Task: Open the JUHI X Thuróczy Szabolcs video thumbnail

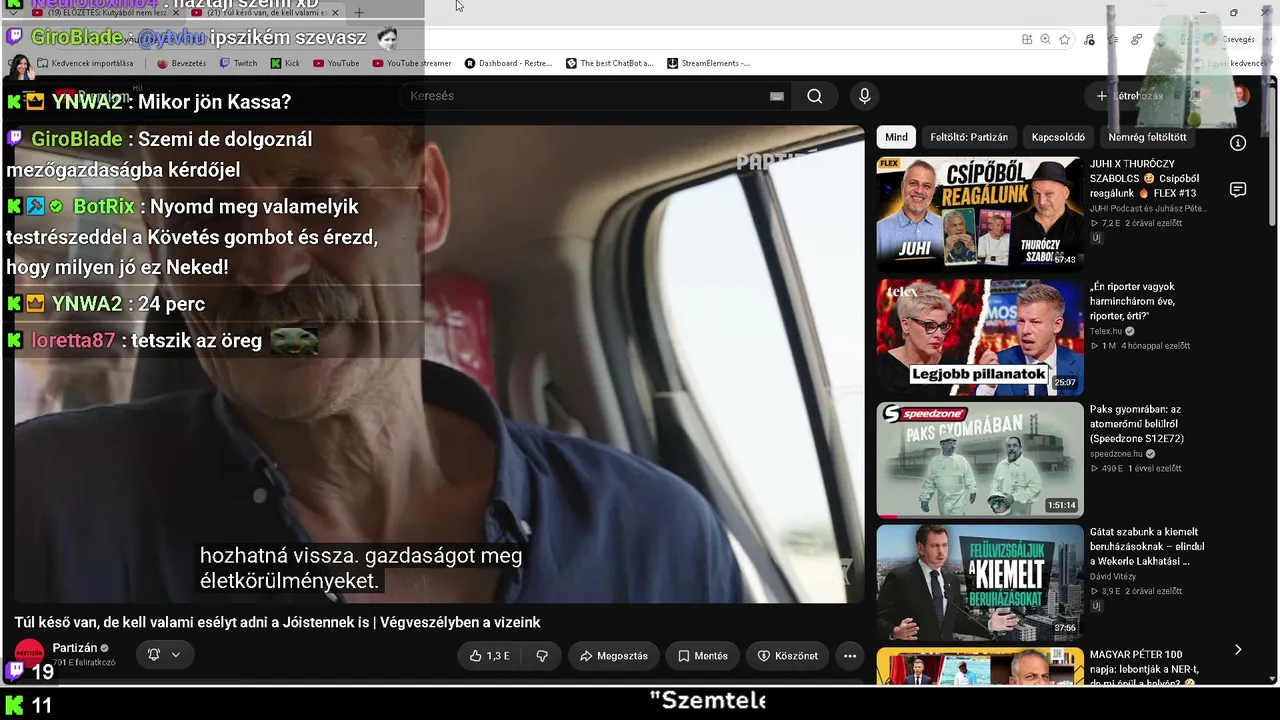Action: click(x=980, y=214)
